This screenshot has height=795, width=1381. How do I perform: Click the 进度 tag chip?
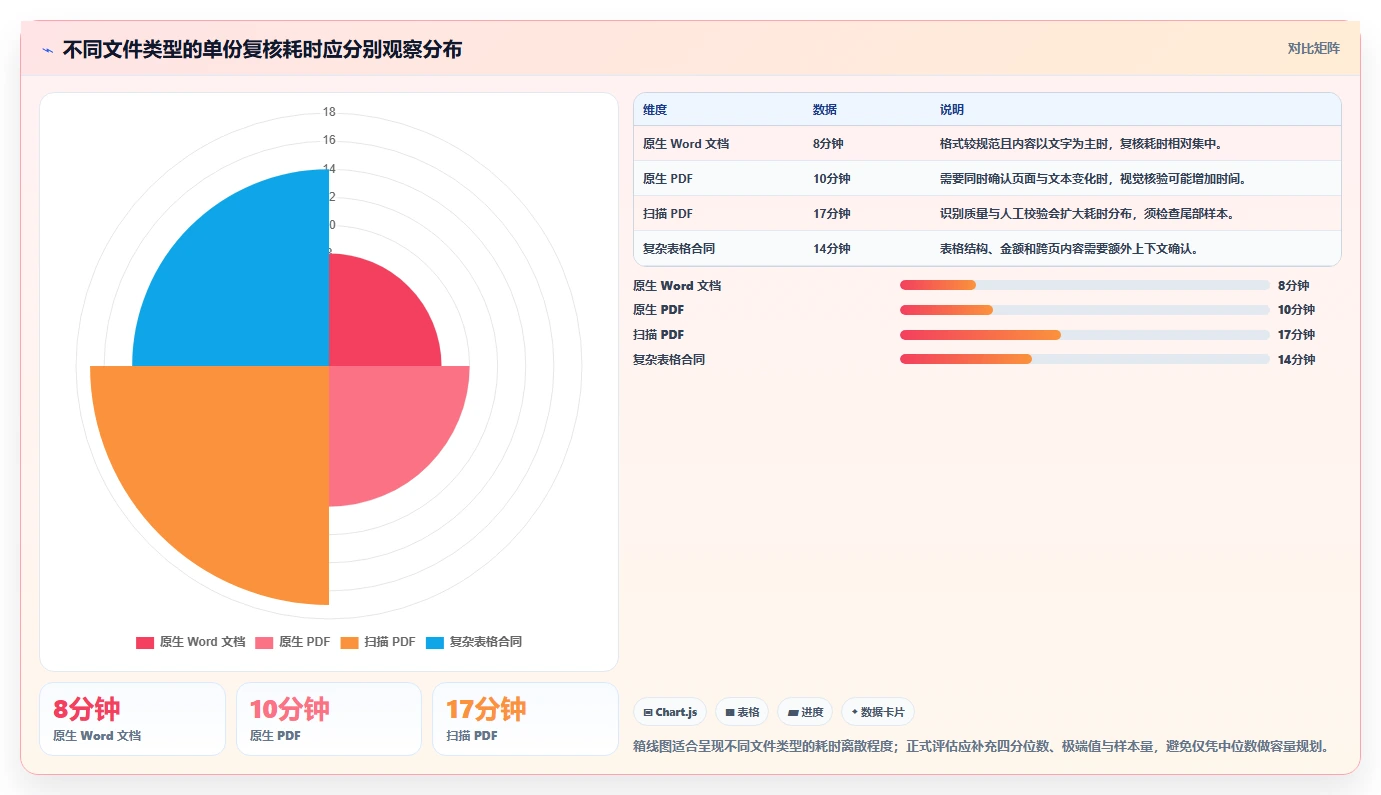point(805,712)
